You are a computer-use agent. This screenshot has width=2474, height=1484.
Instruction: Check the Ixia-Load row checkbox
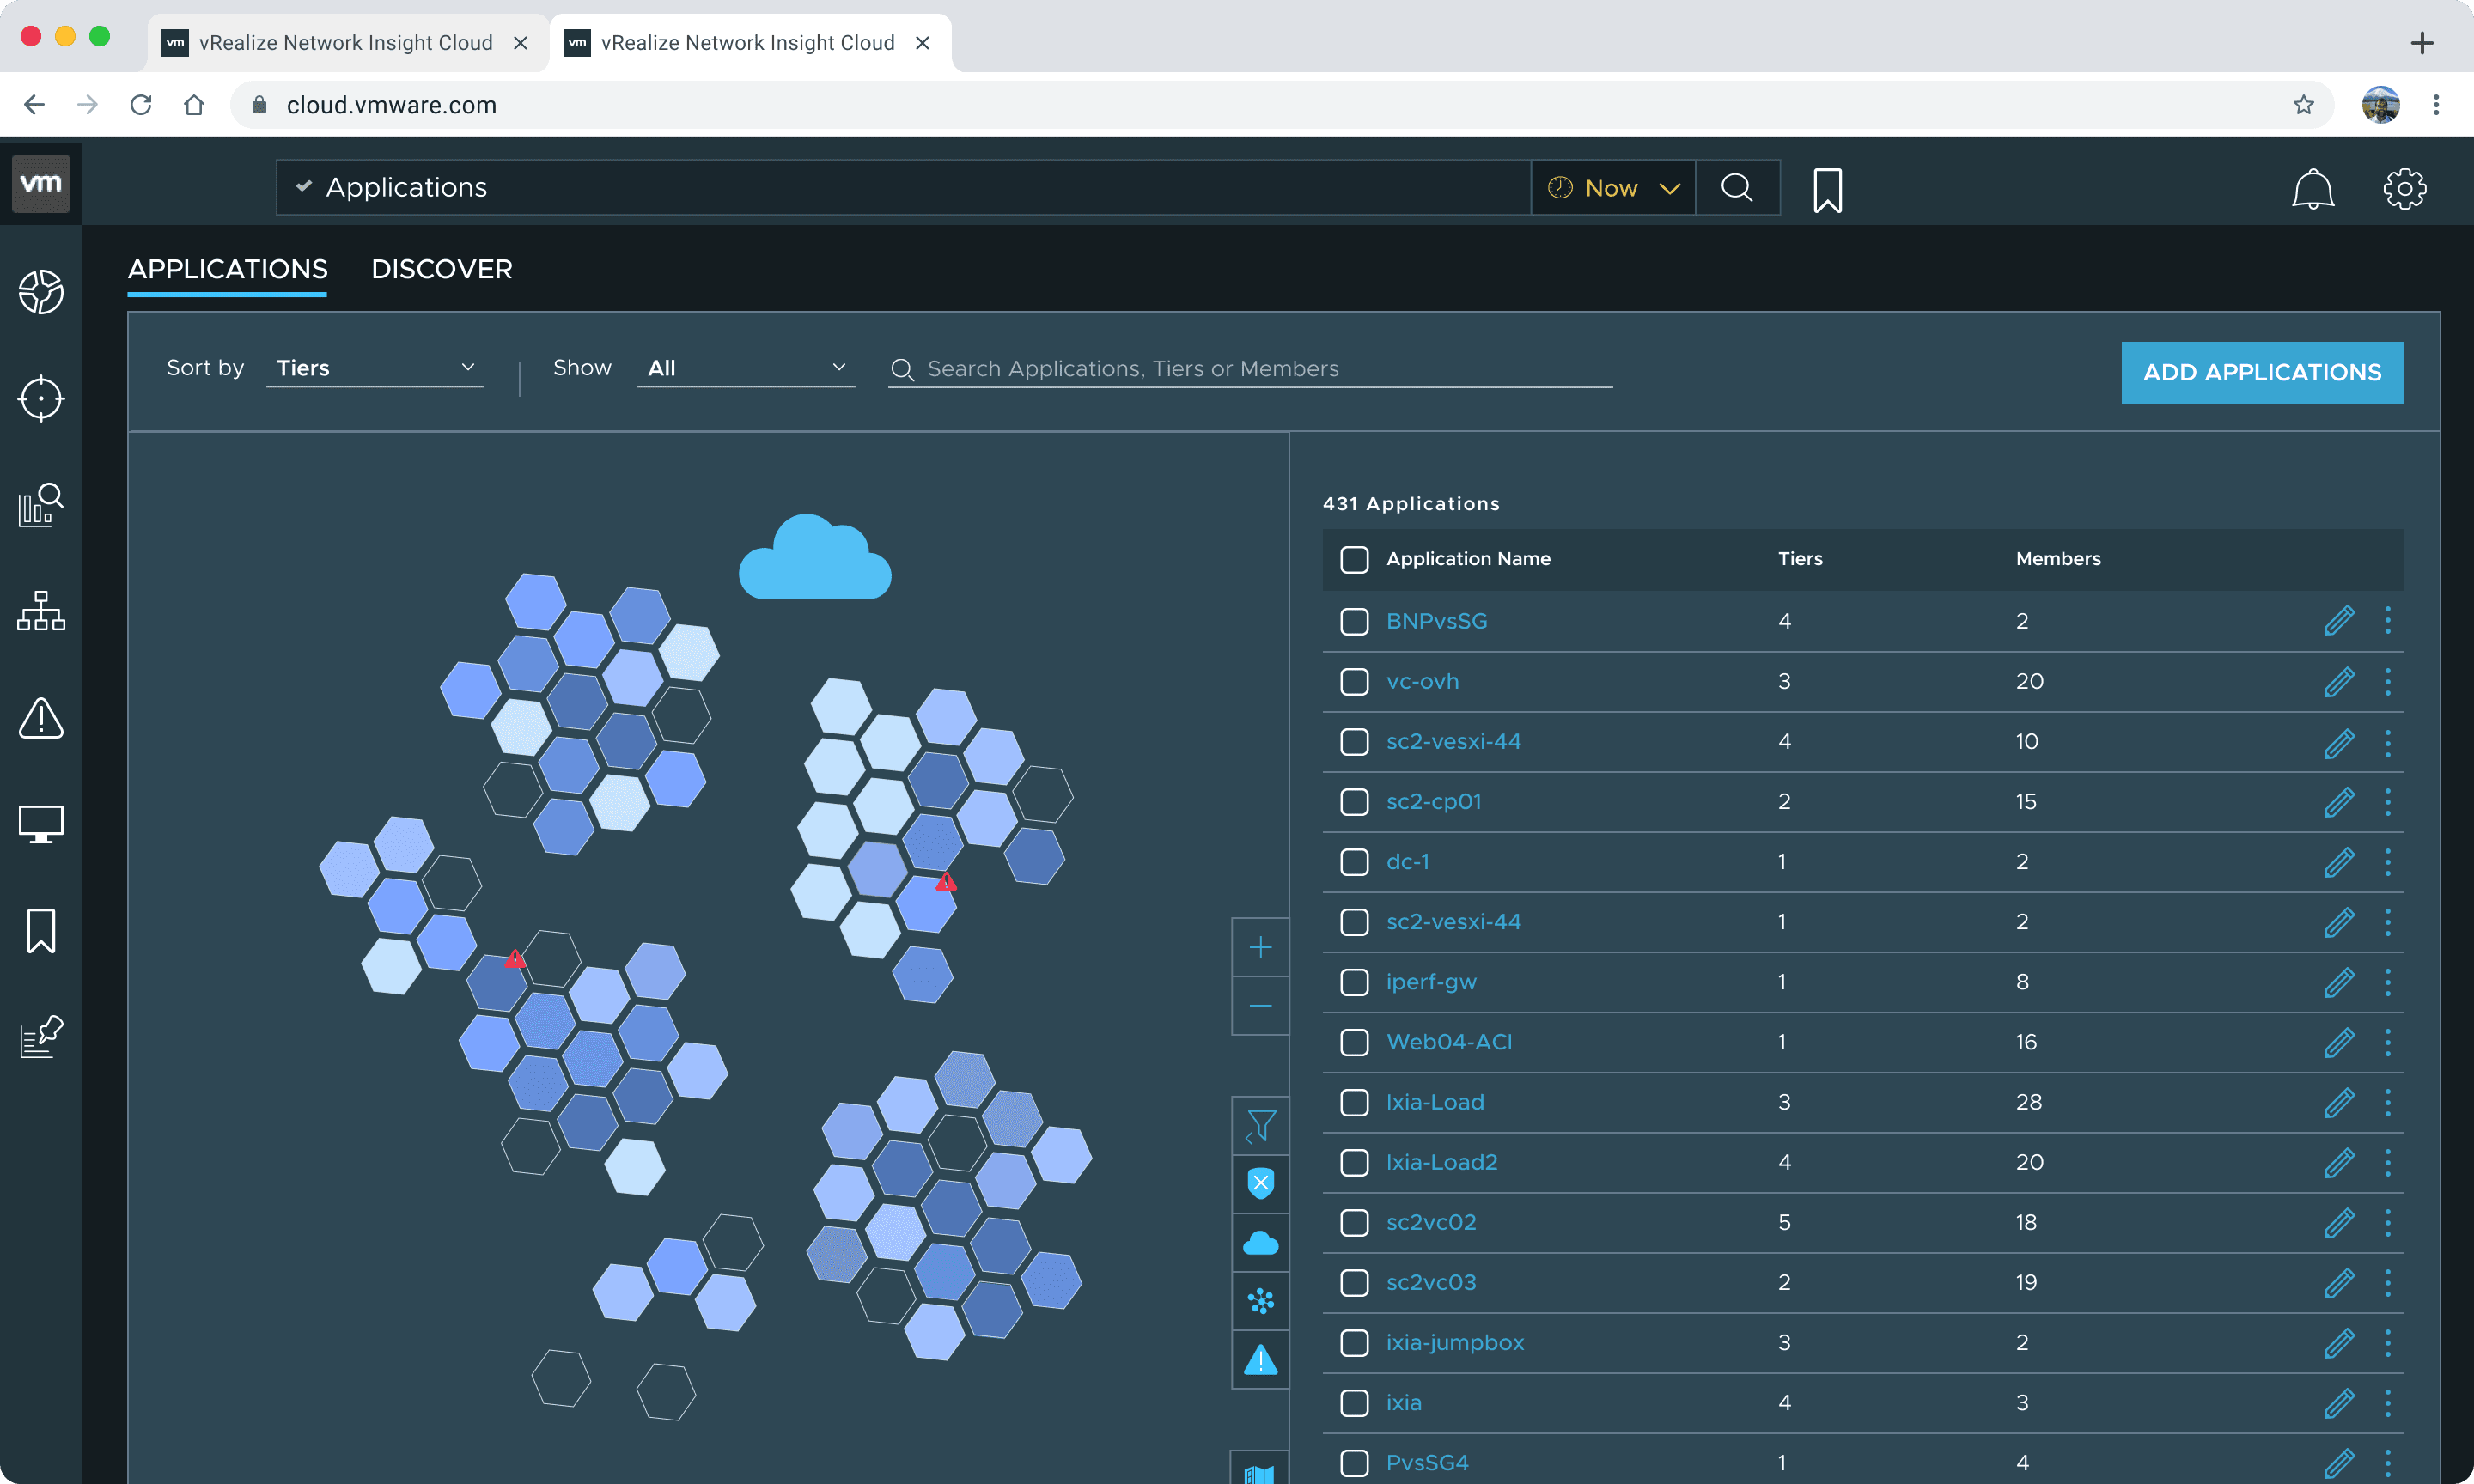[x=1355, y=1102]
